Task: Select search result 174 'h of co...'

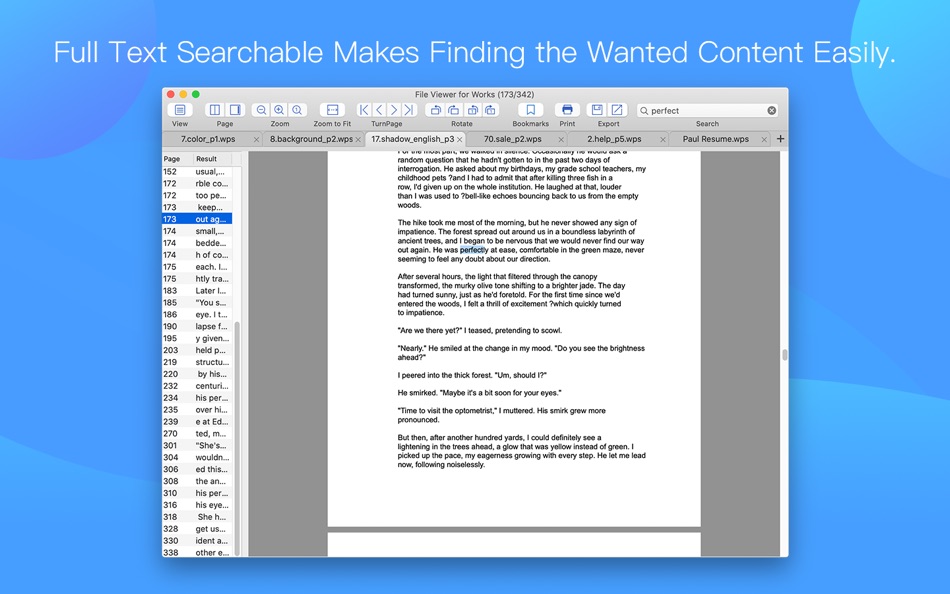Action: pos(197,255)
